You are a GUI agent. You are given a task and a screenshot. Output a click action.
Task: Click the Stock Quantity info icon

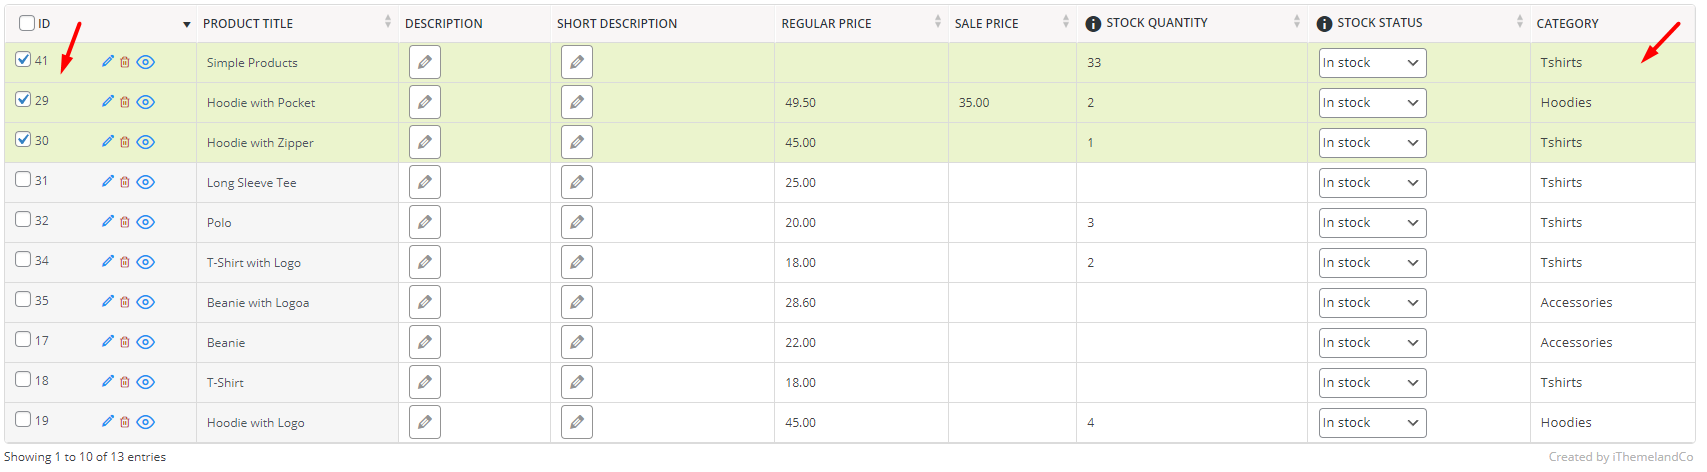tap(1093, 23)
